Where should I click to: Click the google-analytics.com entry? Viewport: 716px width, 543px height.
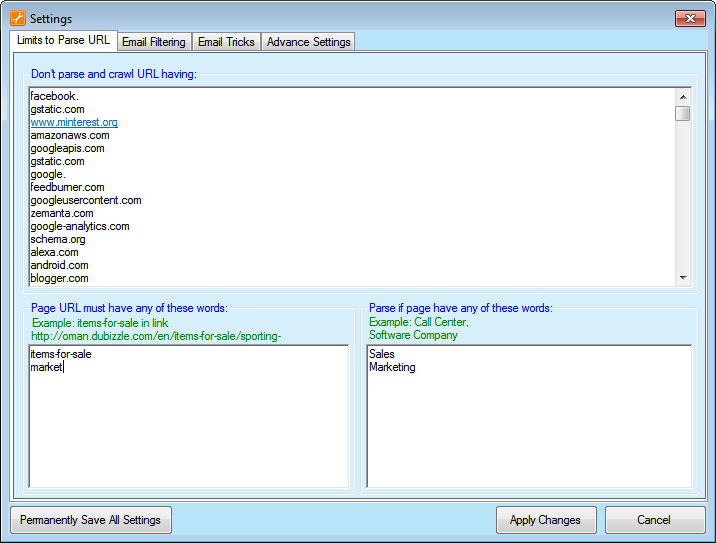click(80, 226)
